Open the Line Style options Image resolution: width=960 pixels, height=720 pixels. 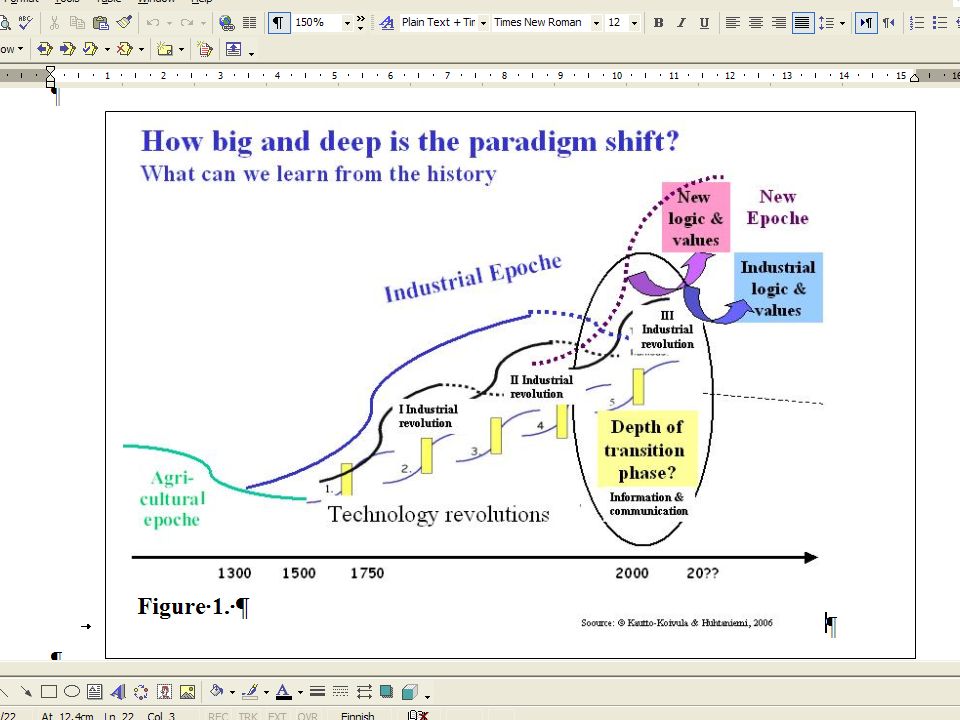(x=317, y=692)
